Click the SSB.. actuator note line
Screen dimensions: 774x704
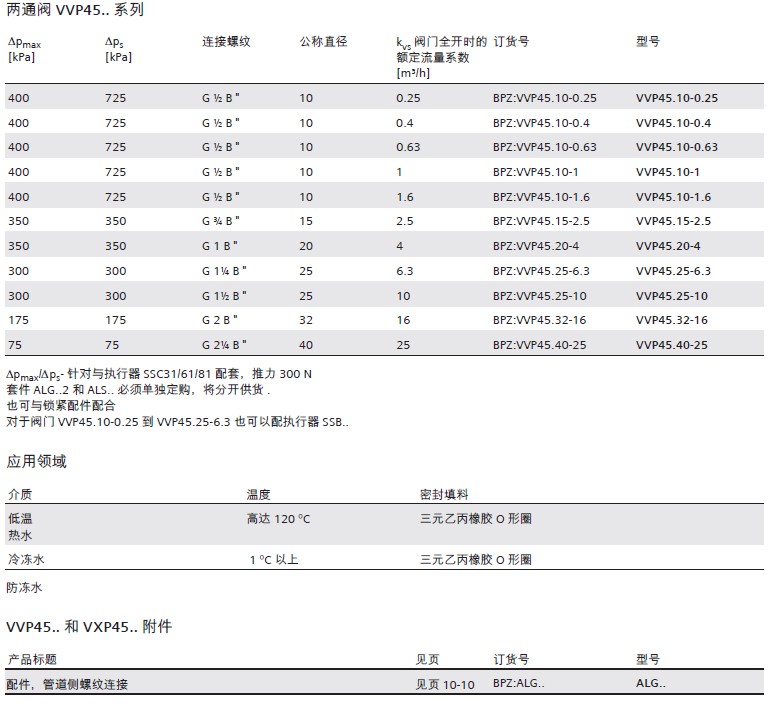177,423
